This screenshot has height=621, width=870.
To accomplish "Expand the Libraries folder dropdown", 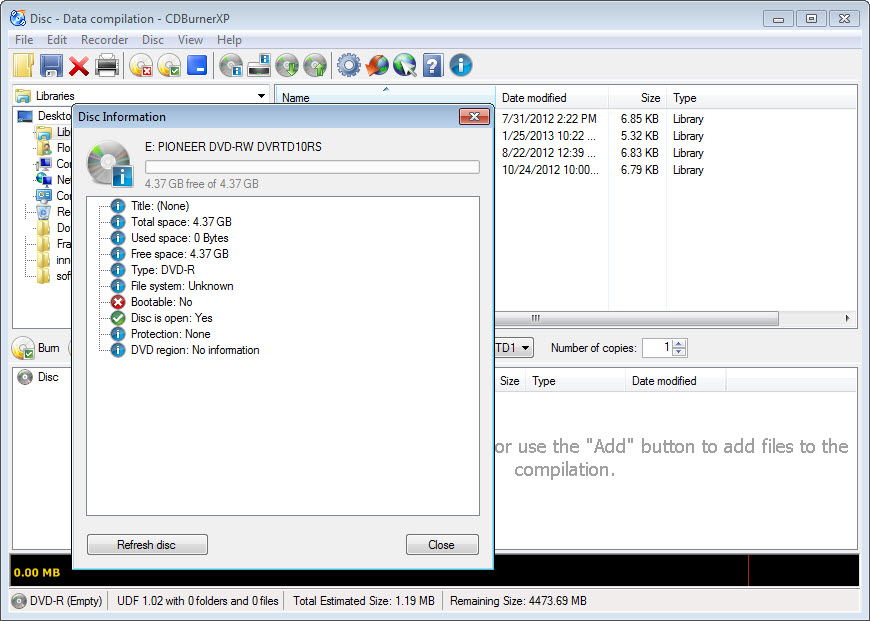I will click(x=261, y=96).
